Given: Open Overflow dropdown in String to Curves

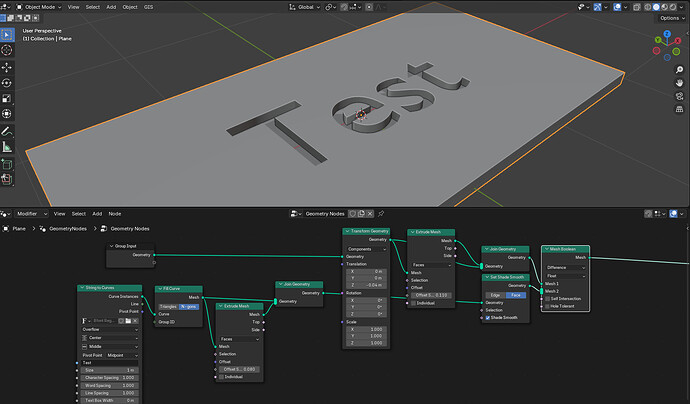Looking at the screenshot, I should coord(110,330).
